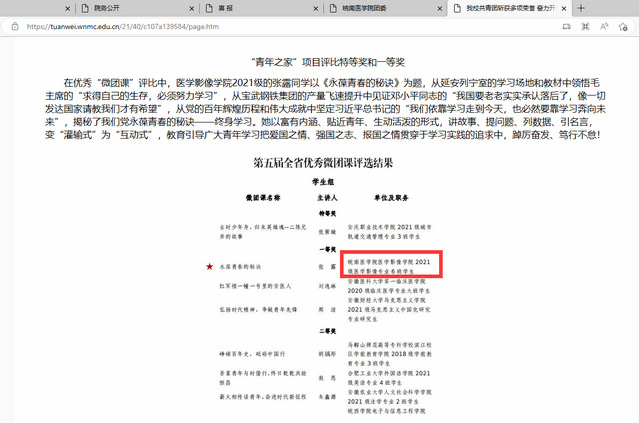Click the red star beside 永葆青春的秘诀
This screenshot has width=639, height=423.
click(209, 268)
